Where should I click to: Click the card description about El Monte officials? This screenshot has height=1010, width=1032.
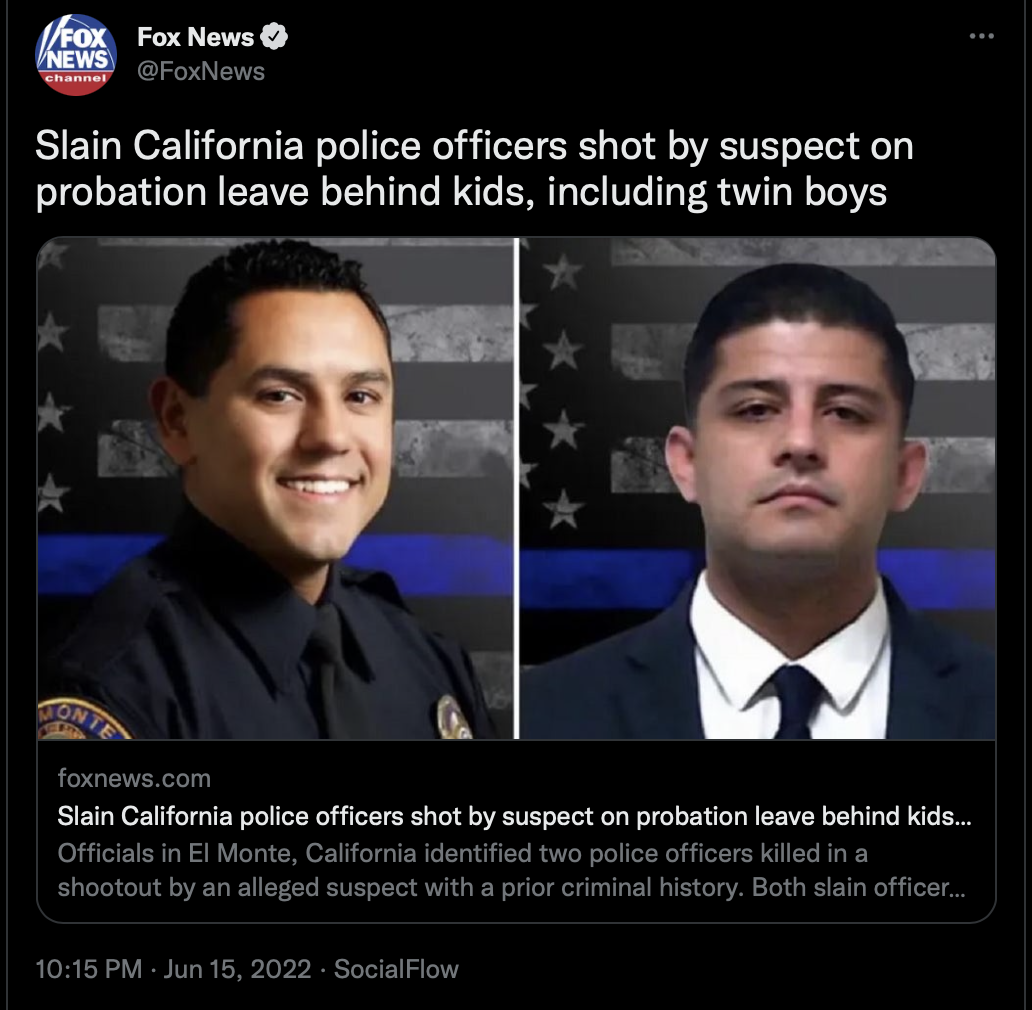point(511,870)
